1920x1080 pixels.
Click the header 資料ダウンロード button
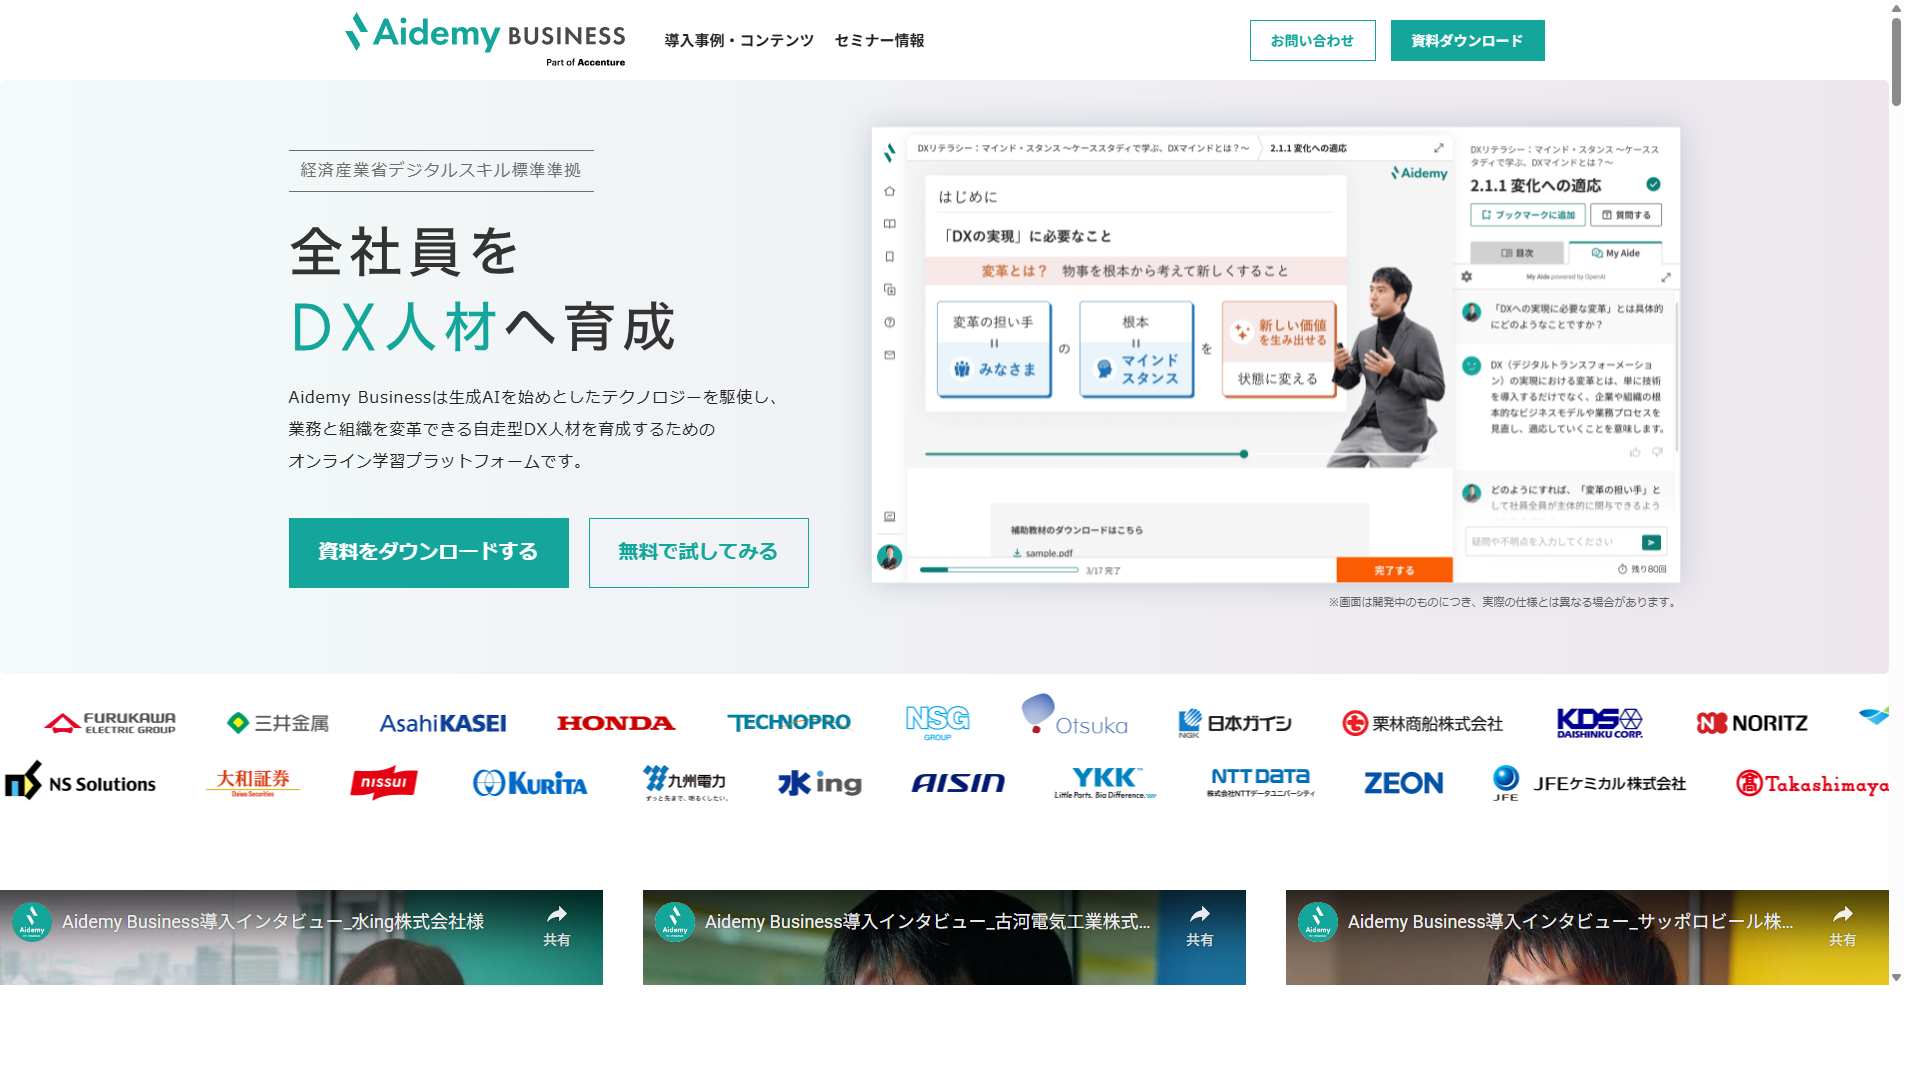[x=1467, y=41]
